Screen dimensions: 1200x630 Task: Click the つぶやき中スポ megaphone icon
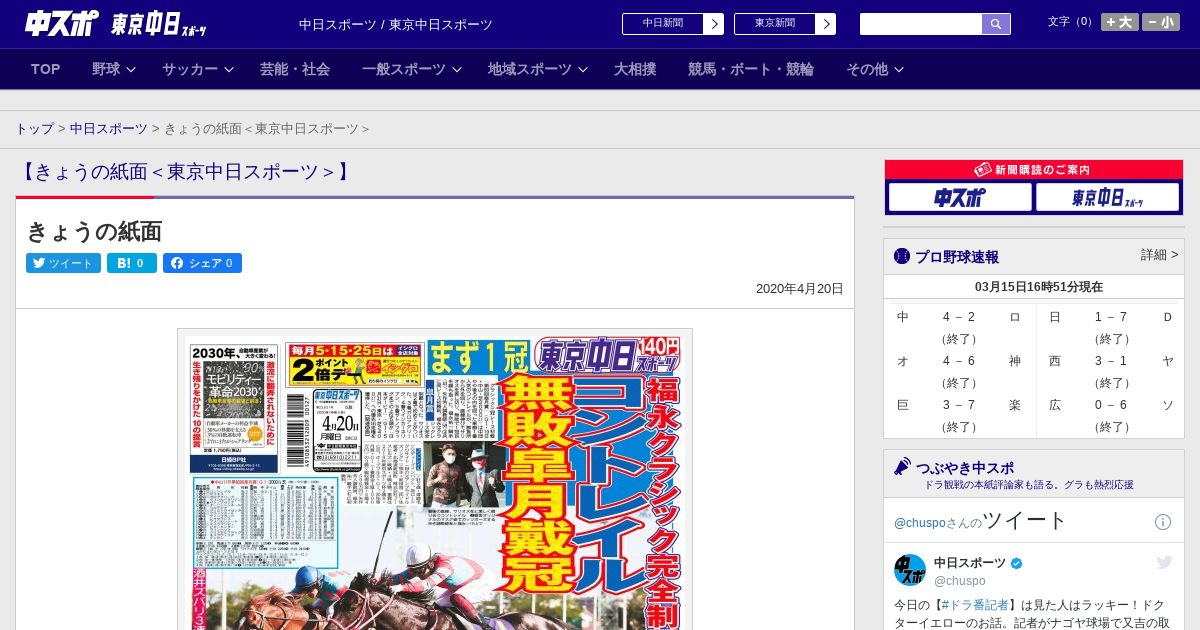tap(902, 466)
